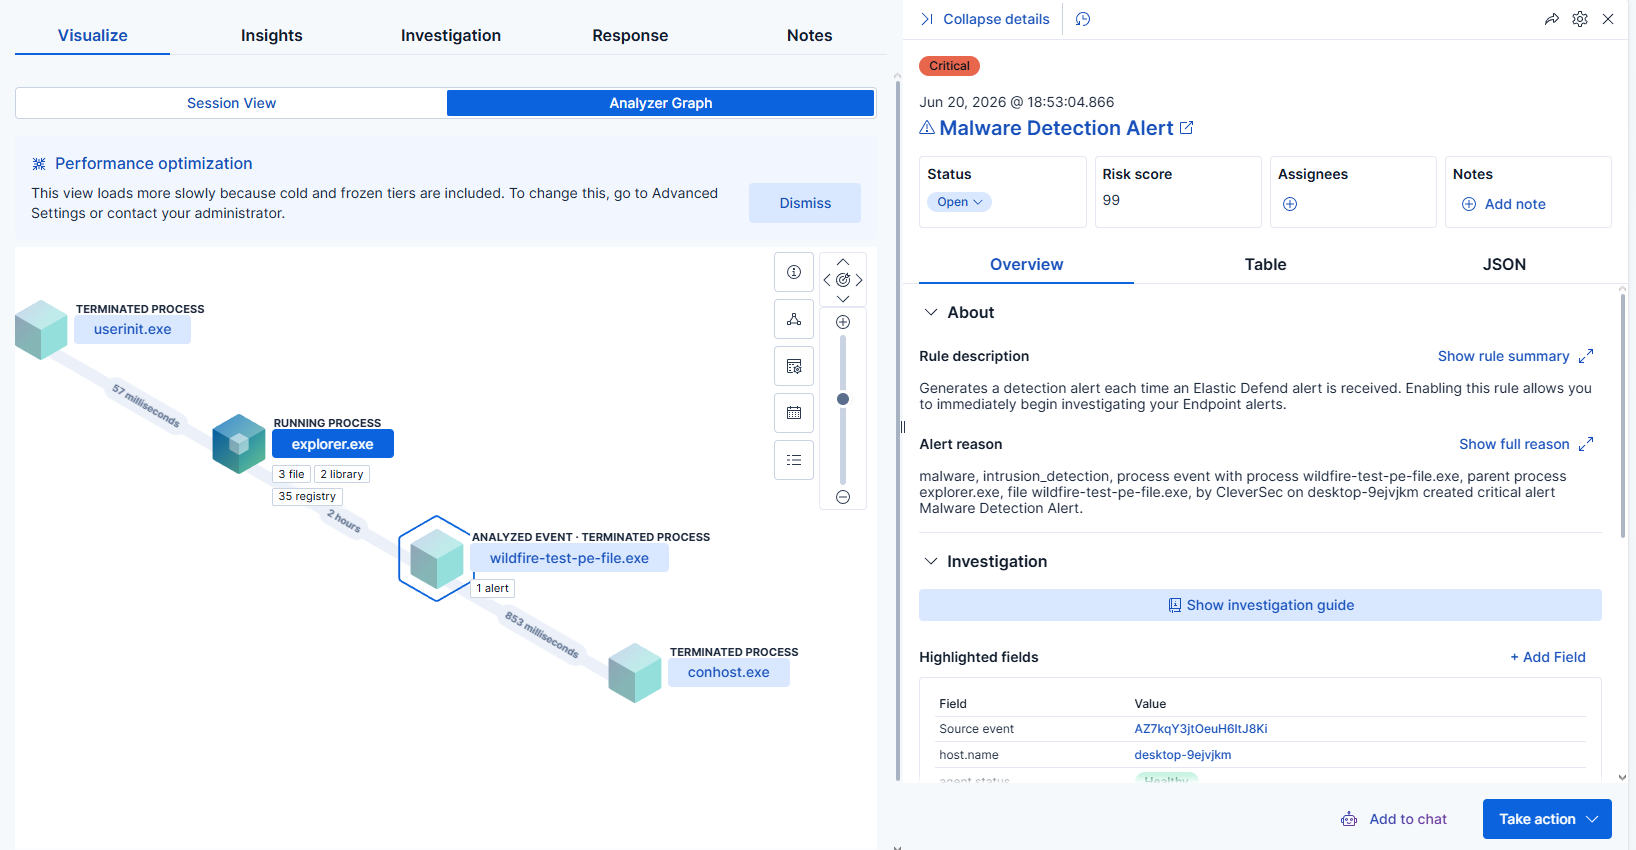The image size is (1636, 850).
Task: Select the Overview tab
Action: tap(1026, 264)
